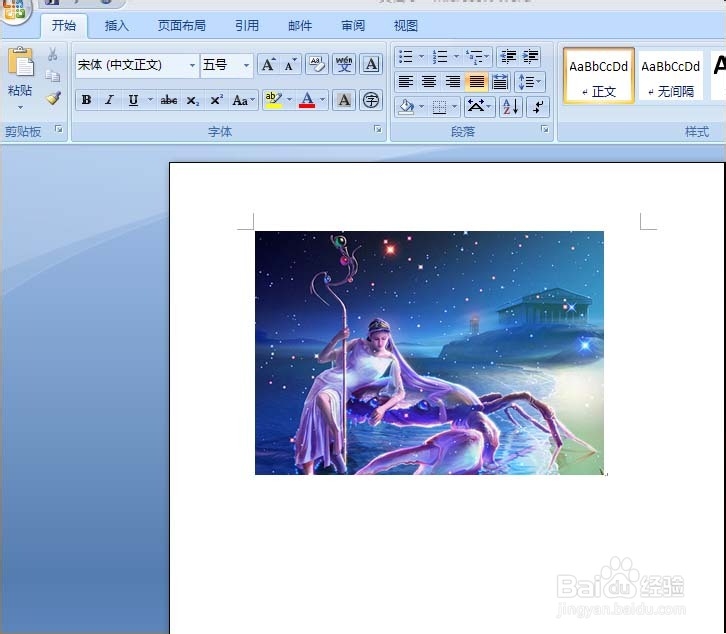Image resolution: width=726 pixels, height=634 pixels.
Task: Open the Font dialog launcher
Action: 378,129
